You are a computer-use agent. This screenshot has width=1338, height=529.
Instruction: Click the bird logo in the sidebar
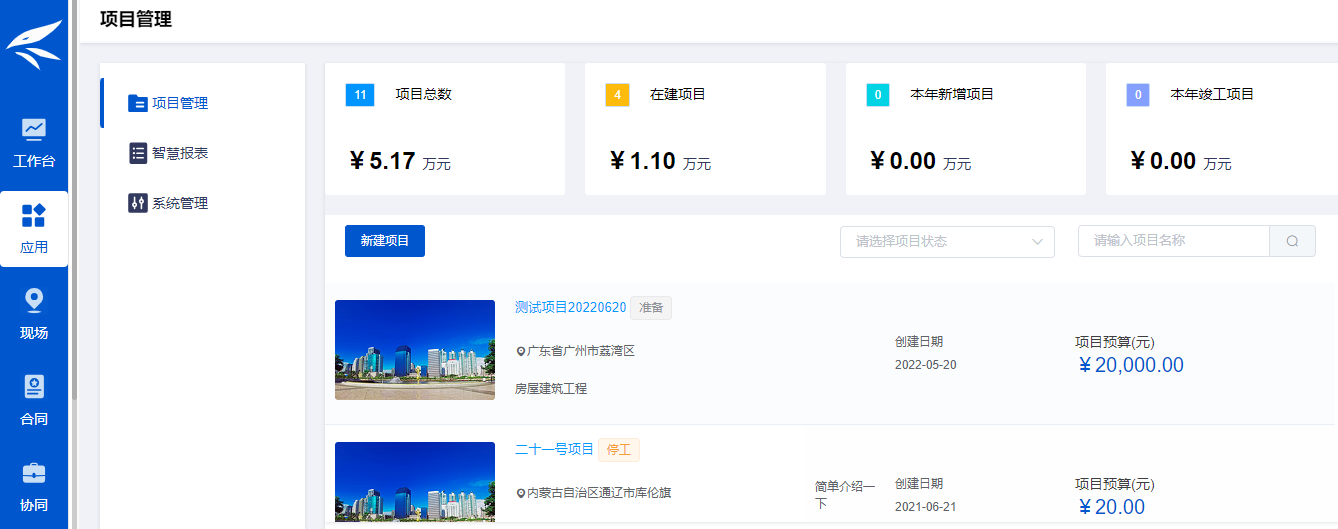click(x=34, y=45)
